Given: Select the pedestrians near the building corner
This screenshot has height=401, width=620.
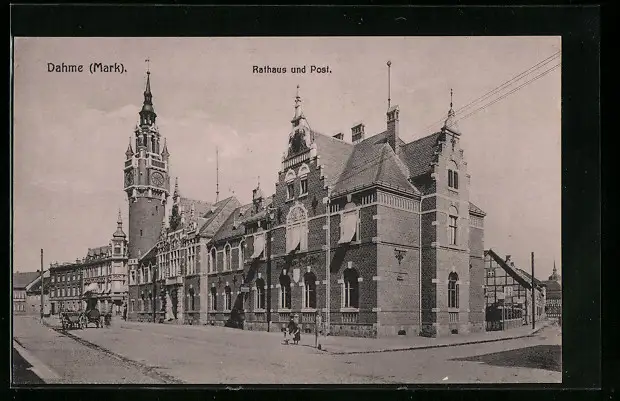Looking at the screenshot, I should 291,330.
